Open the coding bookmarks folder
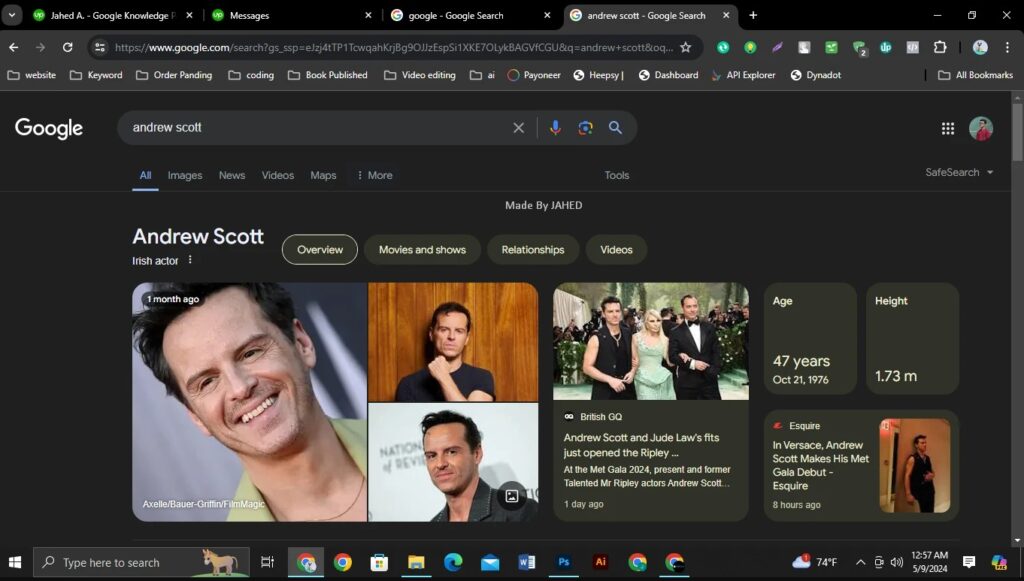This screenshot has height=581, width=1024. (x=251, y=75)
